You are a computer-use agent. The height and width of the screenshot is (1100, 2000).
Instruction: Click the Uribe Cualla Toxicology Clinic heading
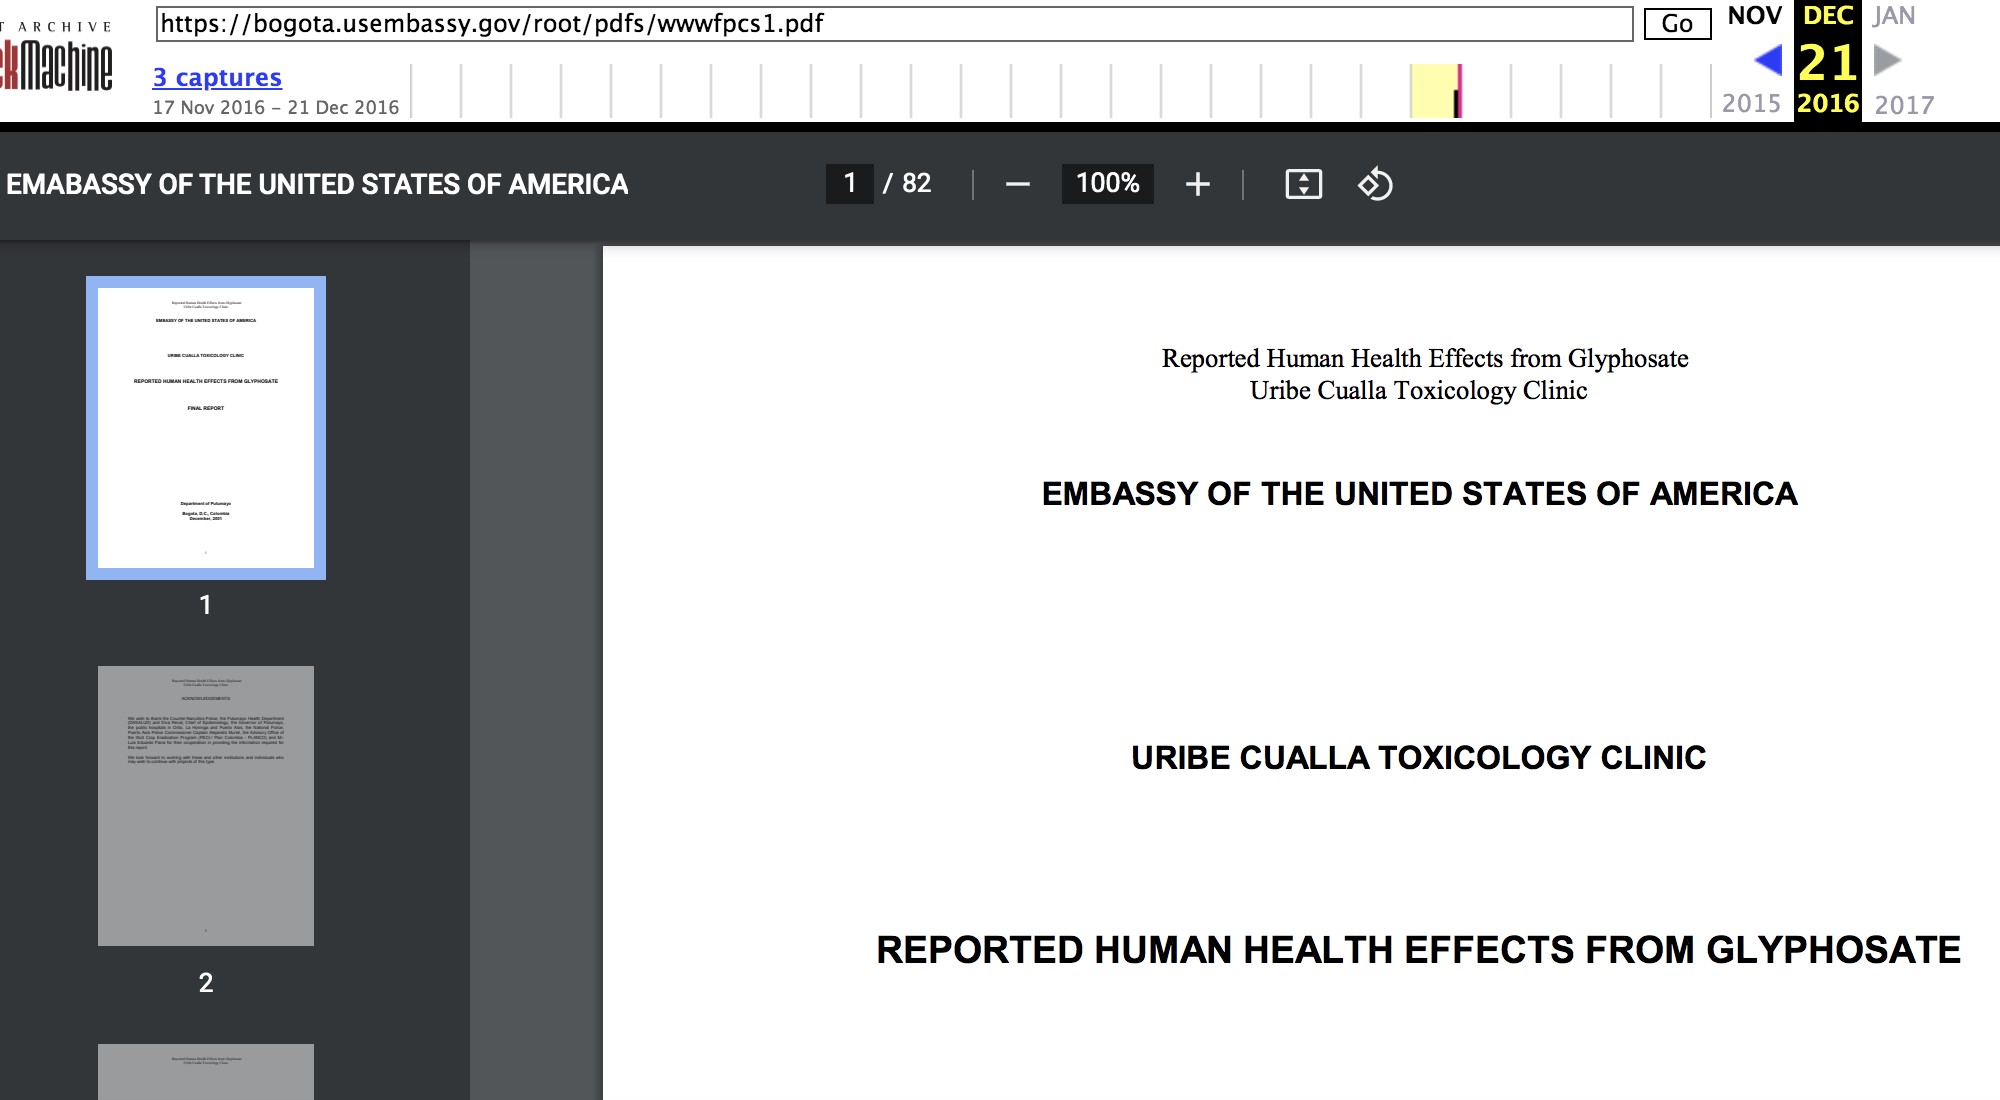1419,758
